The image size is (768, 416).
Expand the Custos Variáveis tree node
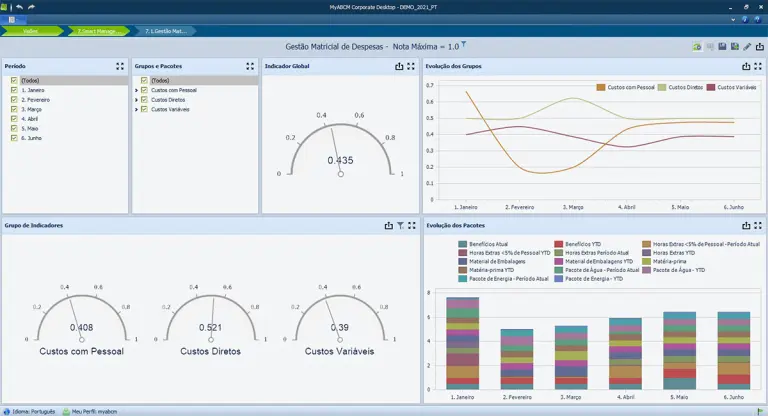(x=136, y=109)
